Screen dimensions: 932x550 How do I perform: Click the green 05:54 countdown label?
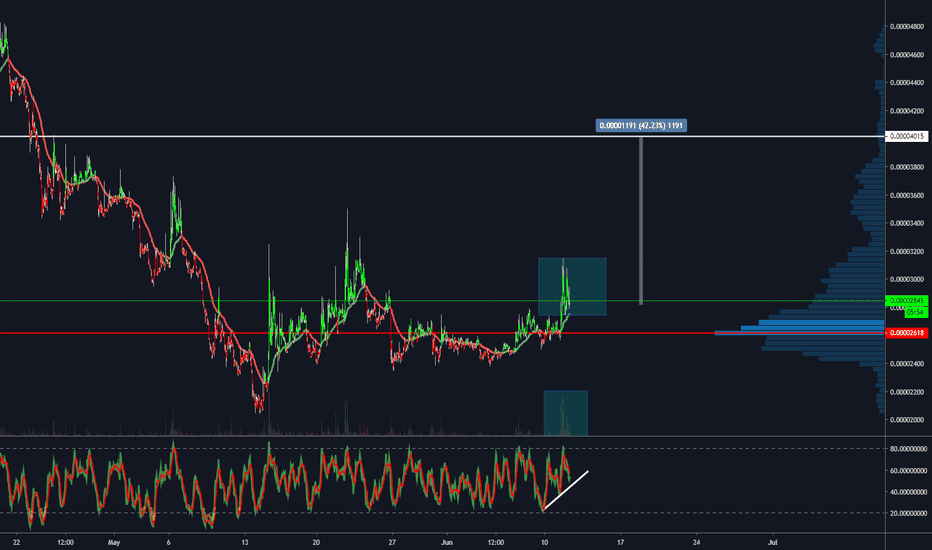pyautogui.click(x=916, y=312)
